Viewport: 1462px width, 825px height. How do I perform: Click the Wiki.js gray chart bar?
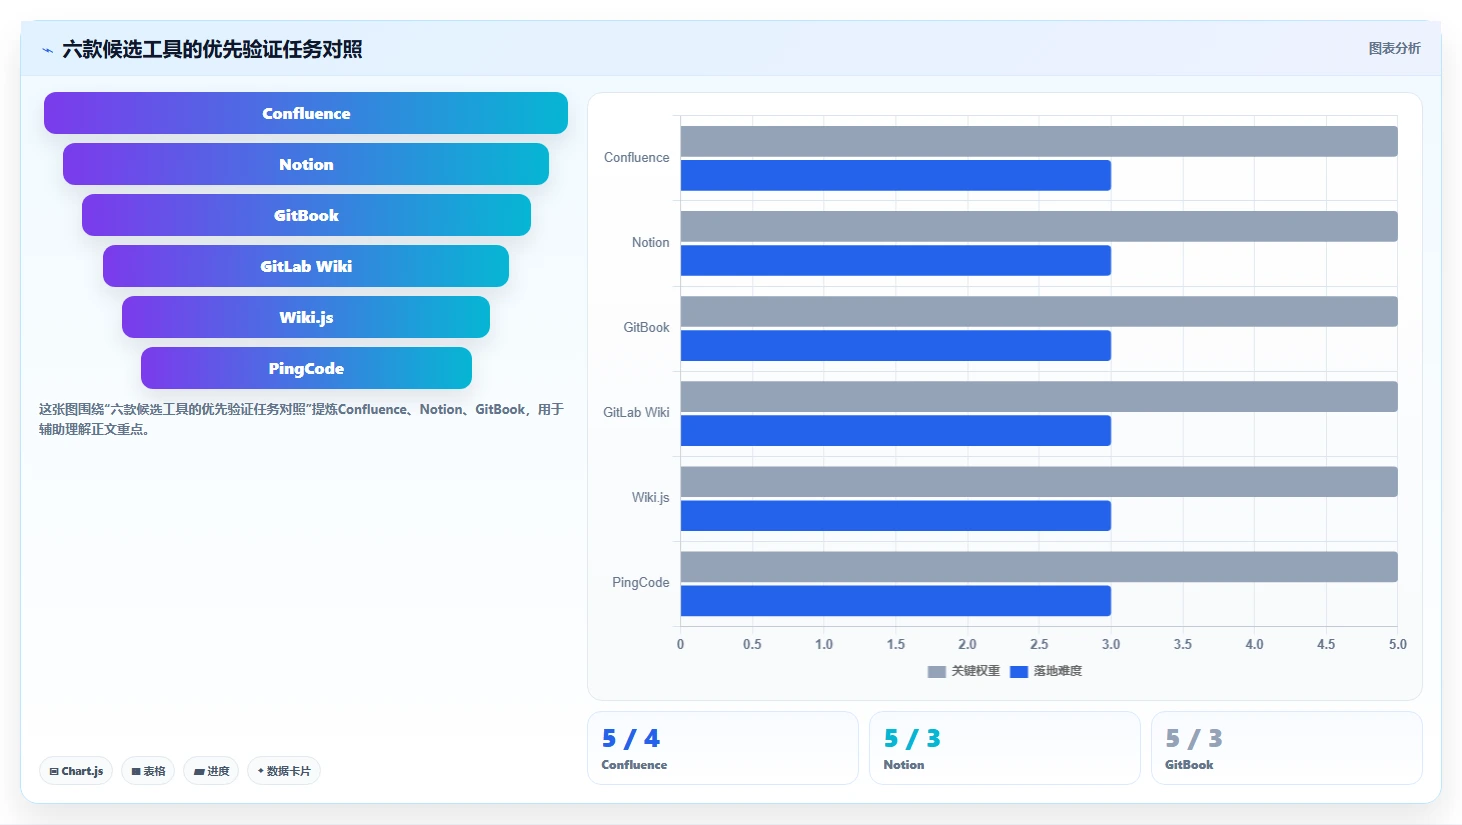coord(1039,481)
